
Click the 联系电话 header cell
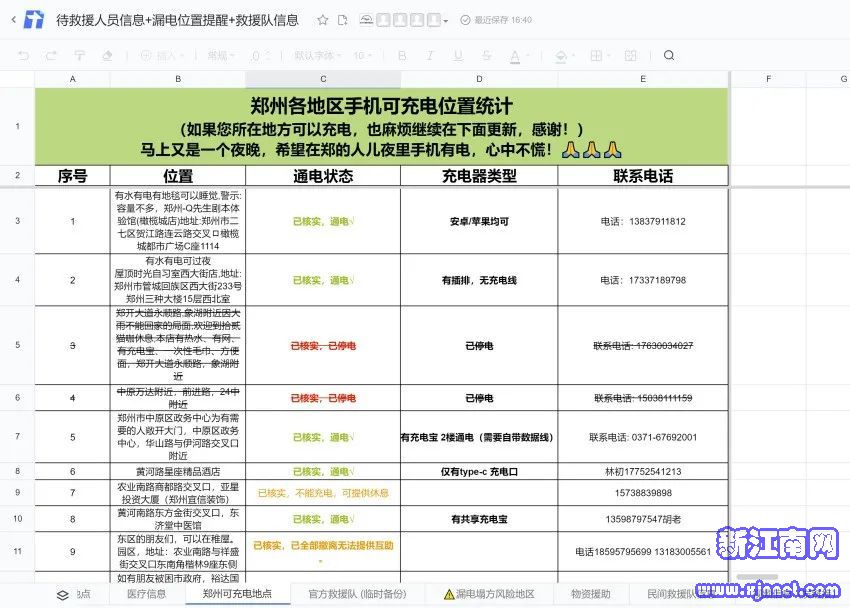click(643, 176)
